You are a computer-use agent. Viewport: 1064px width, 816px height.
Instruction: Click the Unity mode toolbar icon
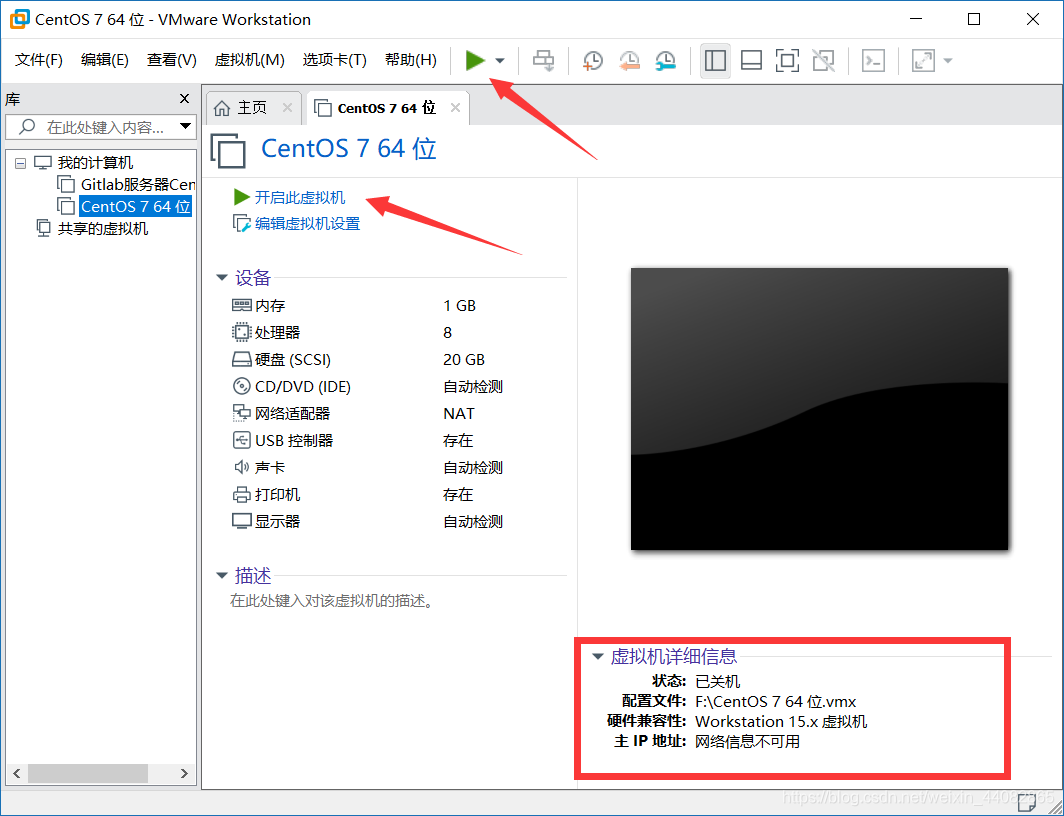point(823,60)
